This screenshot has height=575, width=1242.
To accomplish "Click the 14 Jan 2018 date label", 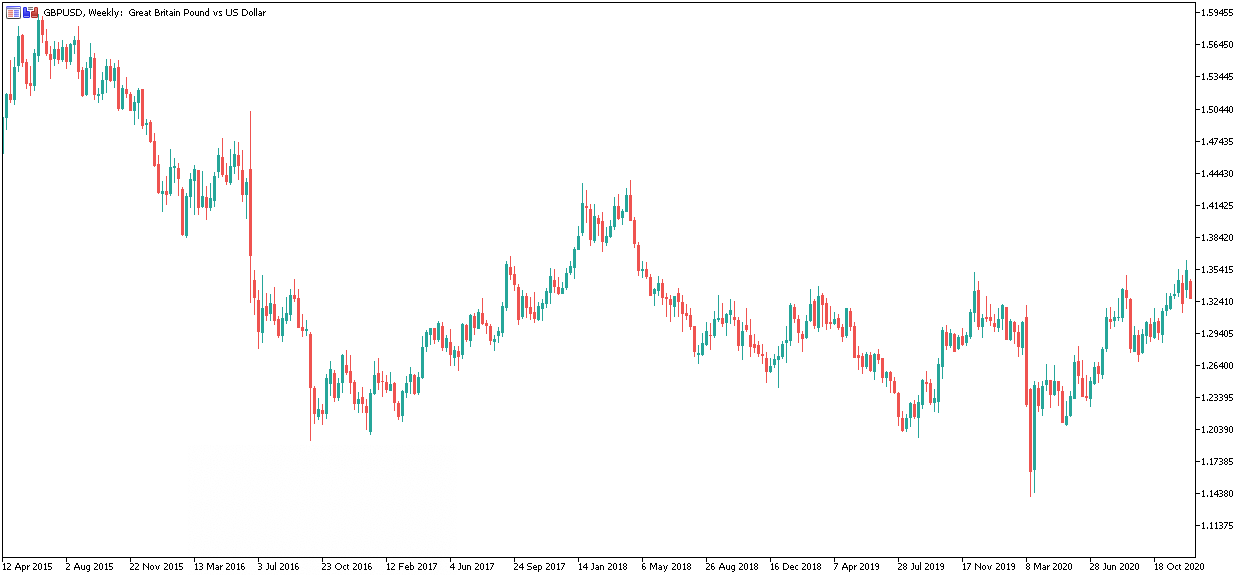I will pos(603,566).
